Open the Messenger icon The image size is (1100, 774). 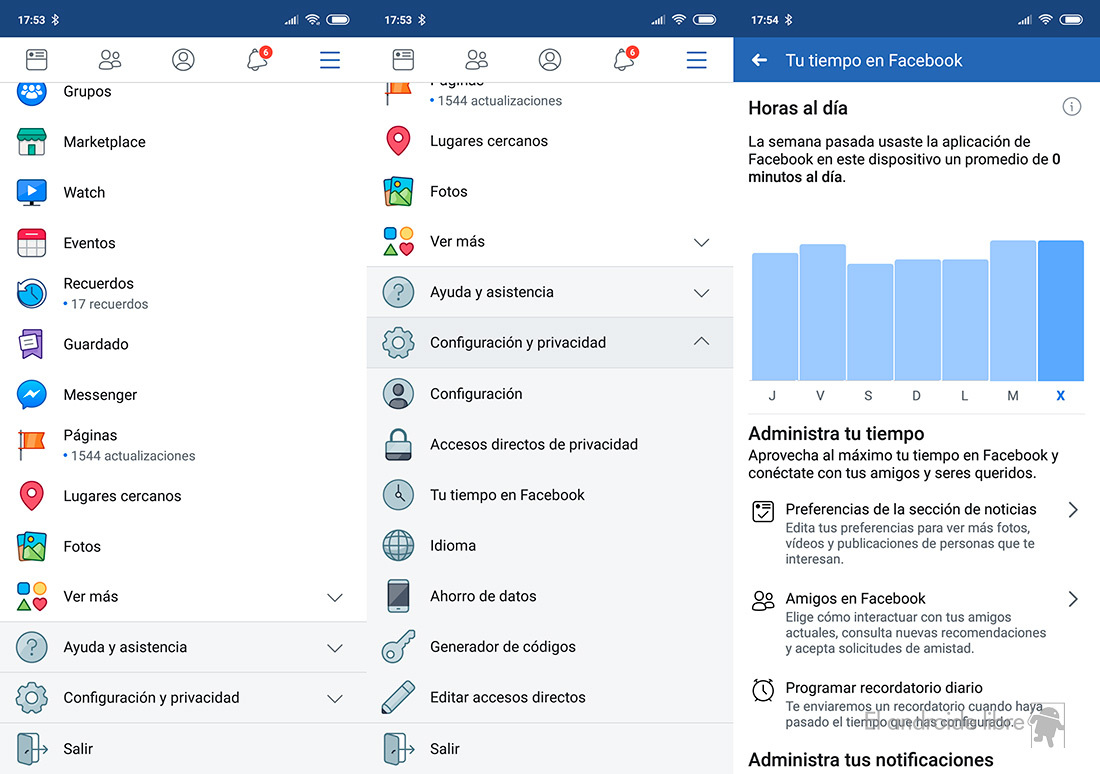32,395
